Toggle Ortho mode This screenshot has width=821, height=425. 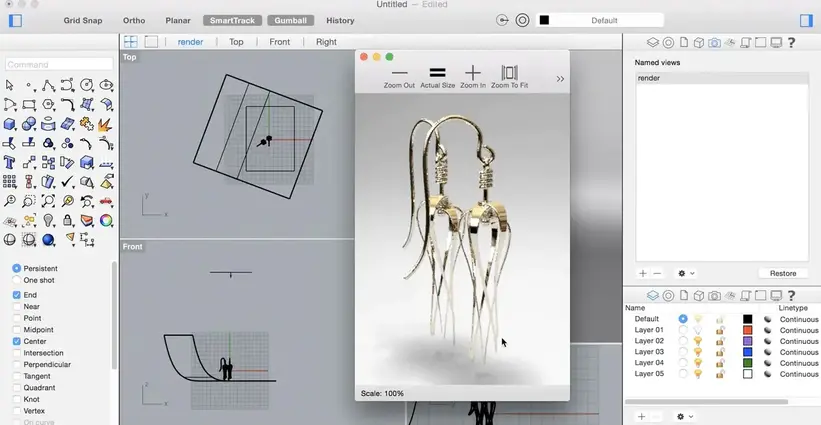click(x=134, y=20)
